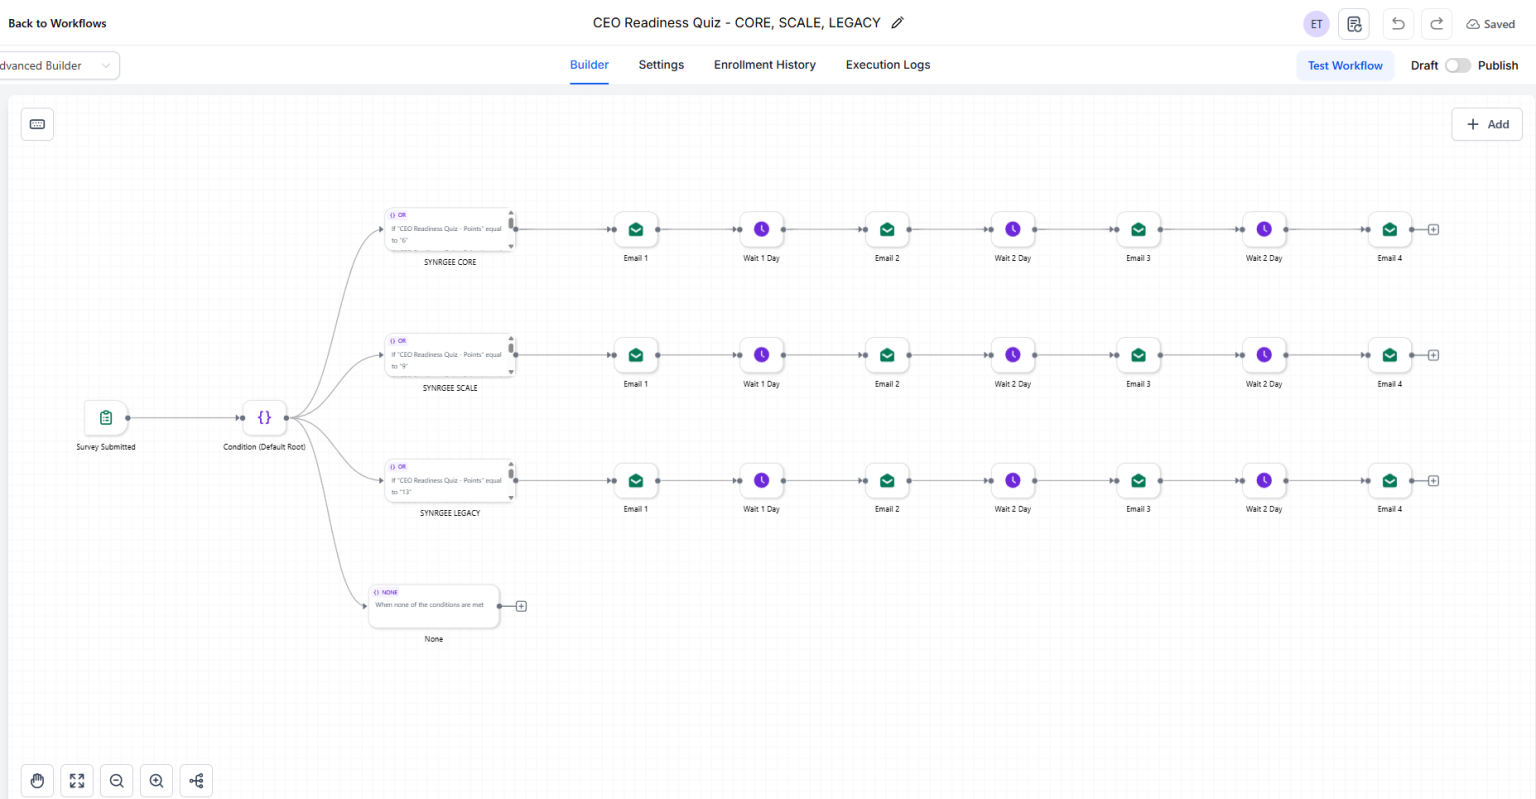Toggle the Draft/Publish switch
This screenshot has height=799, width=1536.
click(1458, 65)
